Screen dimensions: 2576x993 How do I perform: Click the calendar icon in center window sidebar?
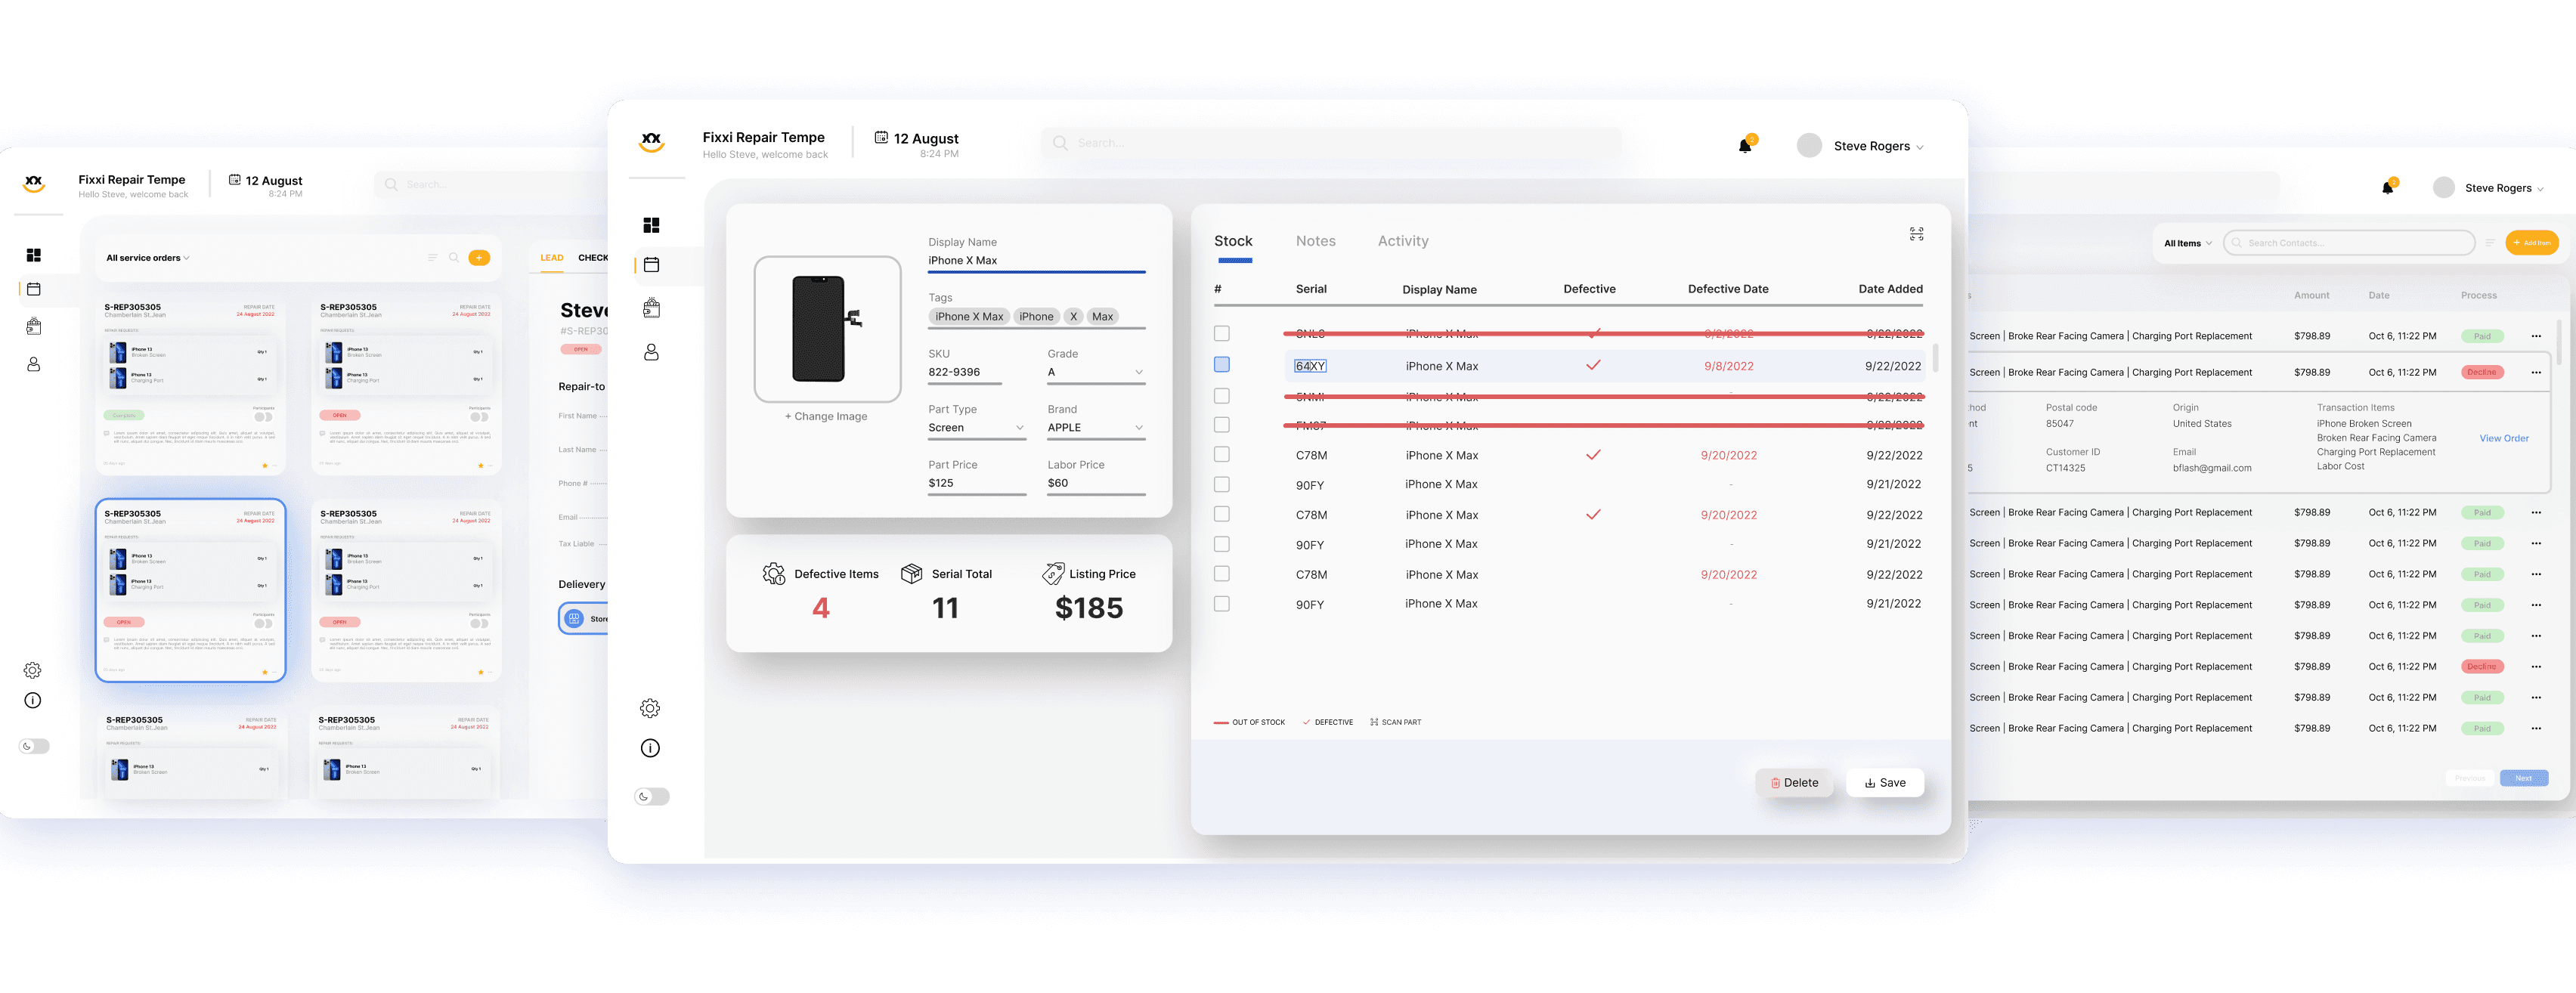tap(651, 265)
